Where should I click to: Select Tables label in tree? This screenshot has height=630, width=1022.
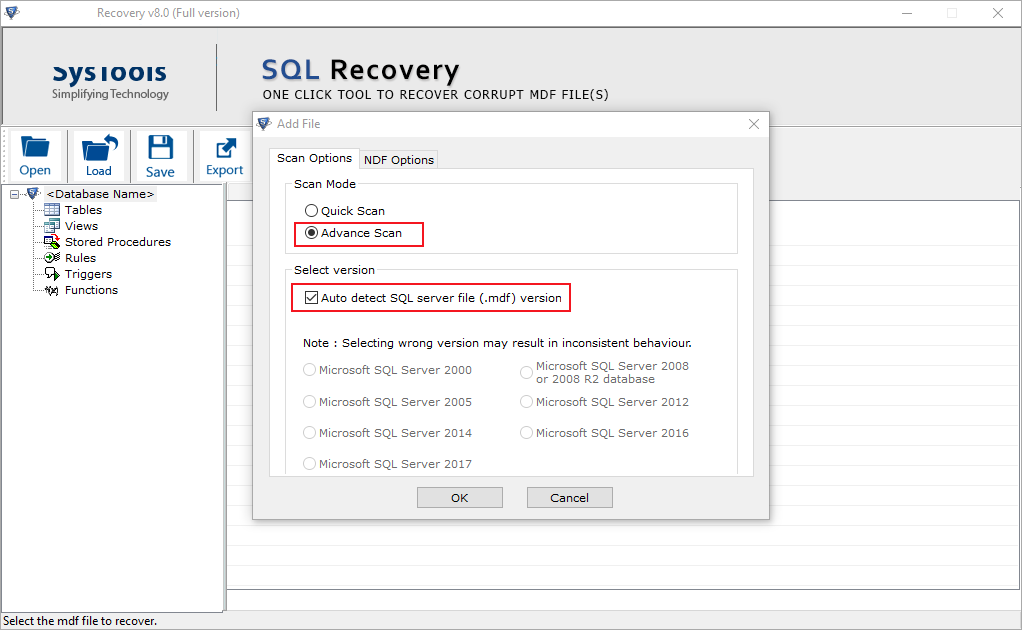coord(83,210)
